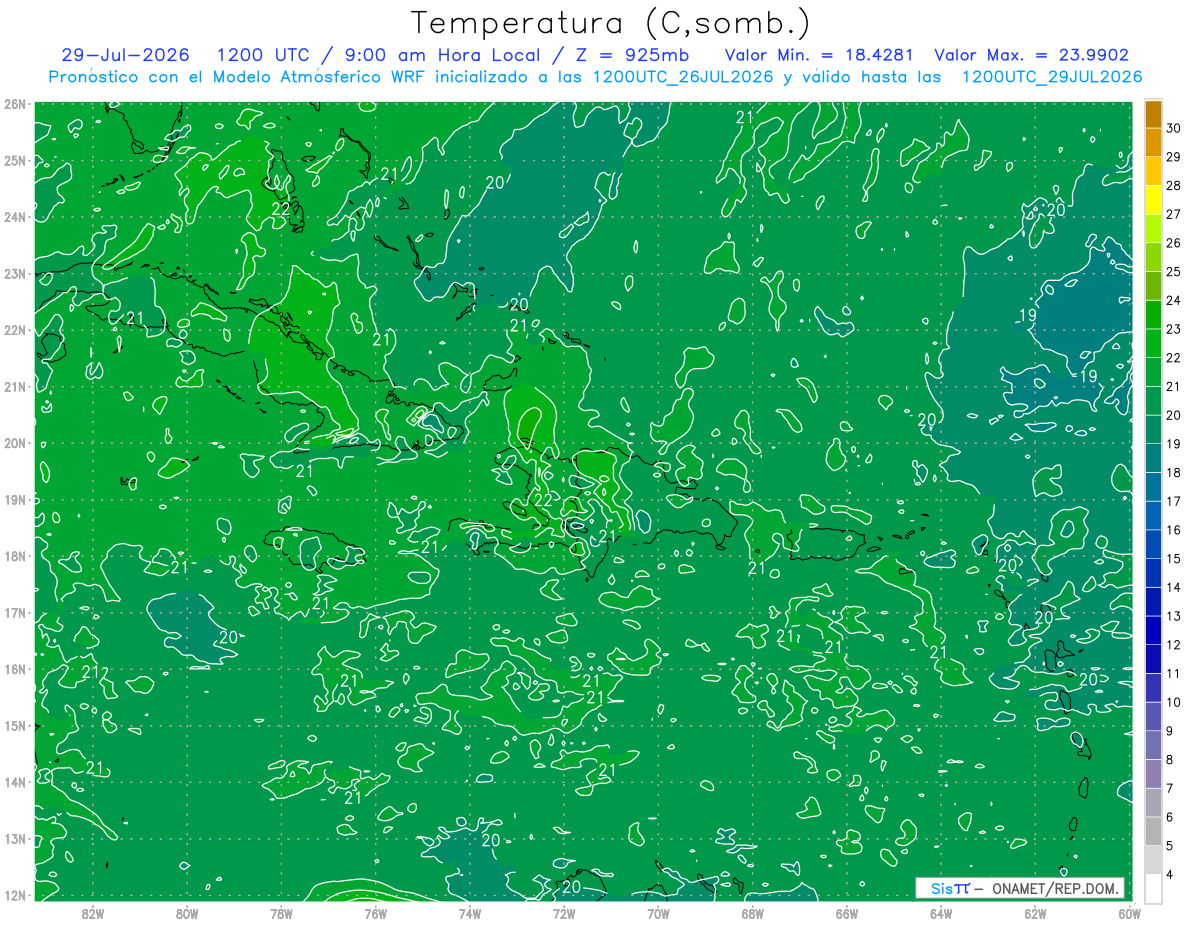Screen dimensions: 1200x927
Task: Click the "26N" latitude axis label
Action: [x=15, y=104]
